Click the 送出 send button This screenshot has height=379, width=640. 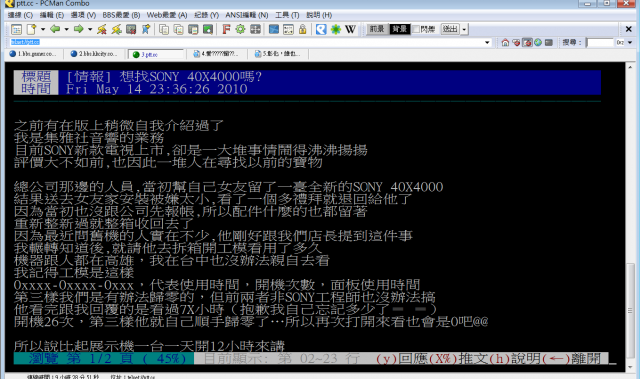(x=451, y=29)
